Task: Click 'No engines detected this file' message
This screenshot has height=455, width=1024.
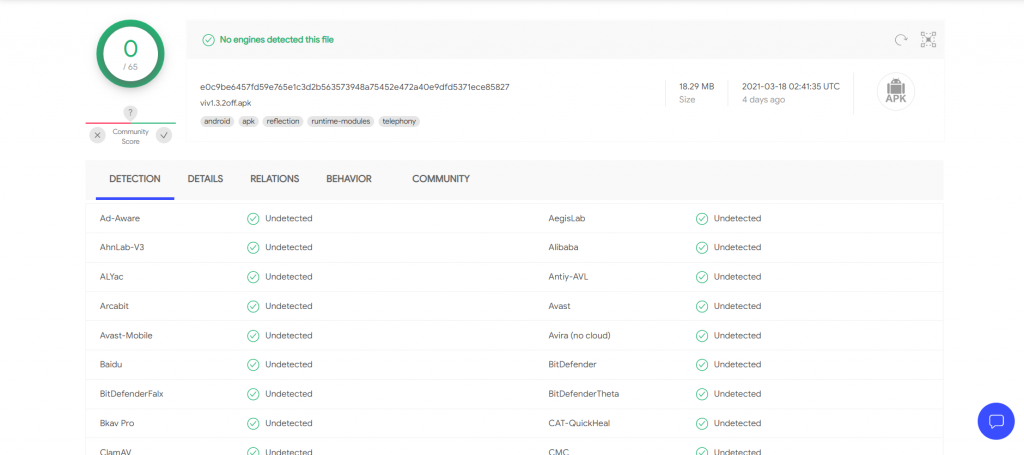Action: [x=277, y=40]
